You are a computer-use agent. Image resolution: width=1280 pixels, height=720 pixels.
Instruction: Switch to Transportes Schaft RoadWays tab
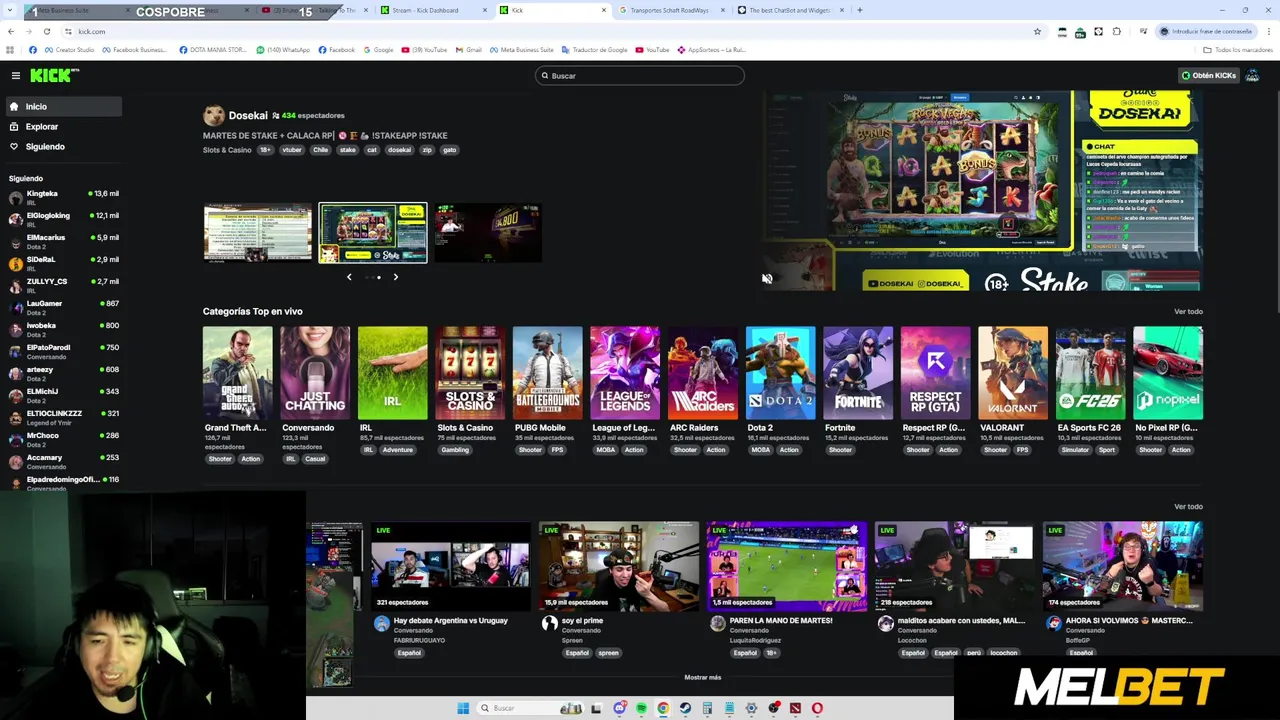click(x=670, y=10)
